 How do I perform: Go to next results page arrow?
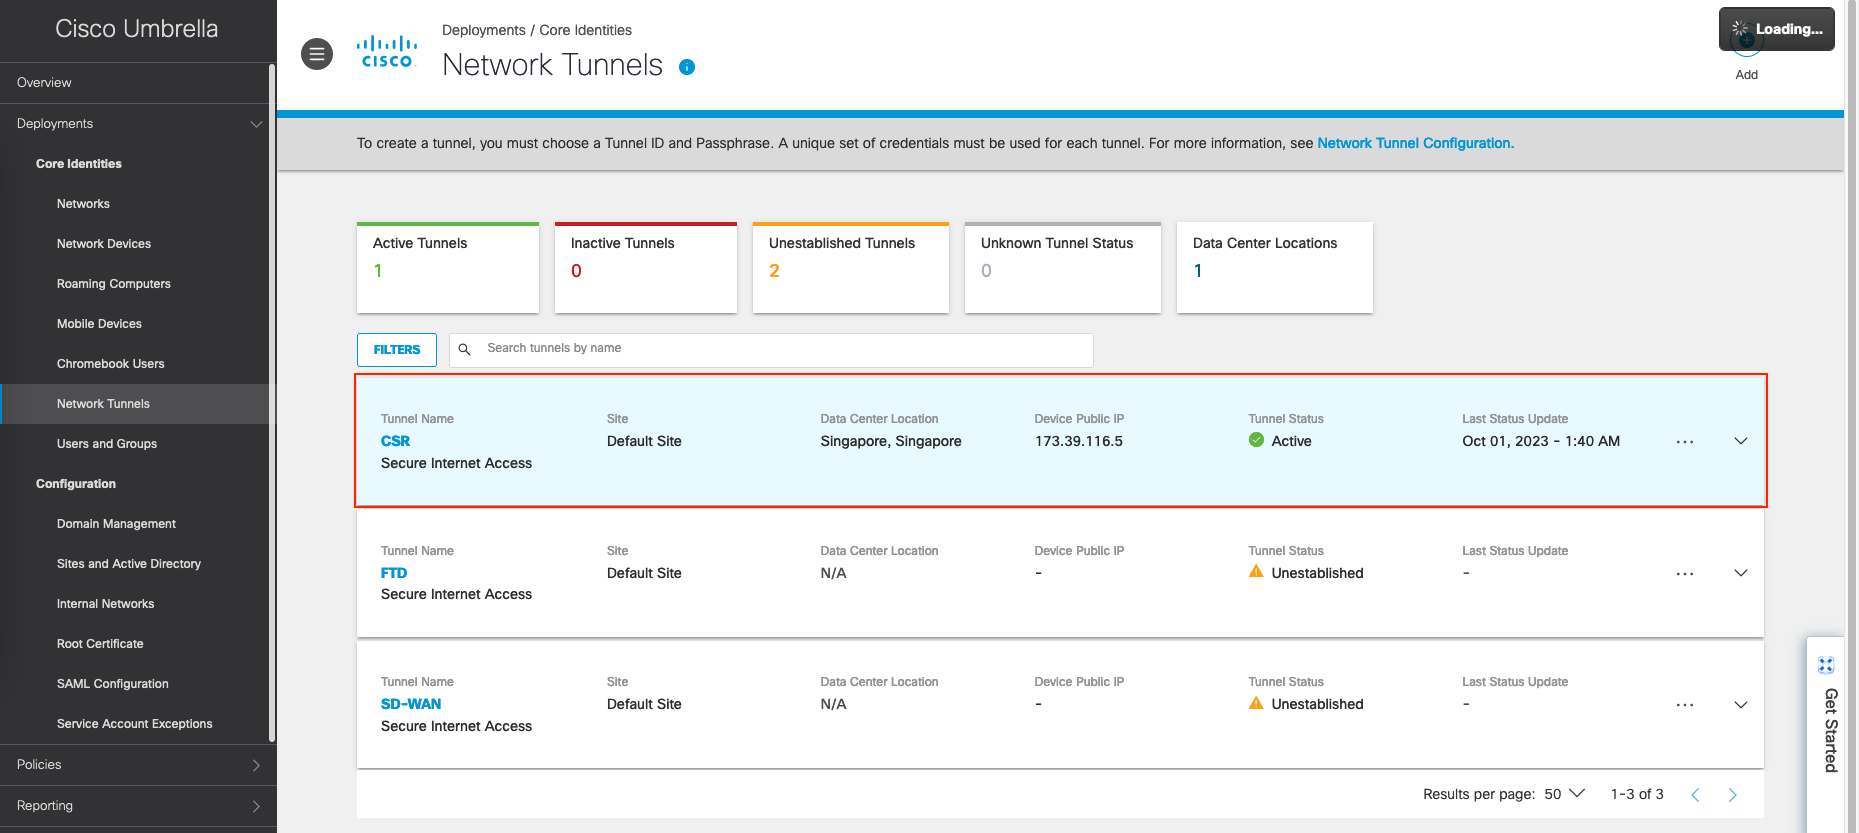pos(1732,795)
